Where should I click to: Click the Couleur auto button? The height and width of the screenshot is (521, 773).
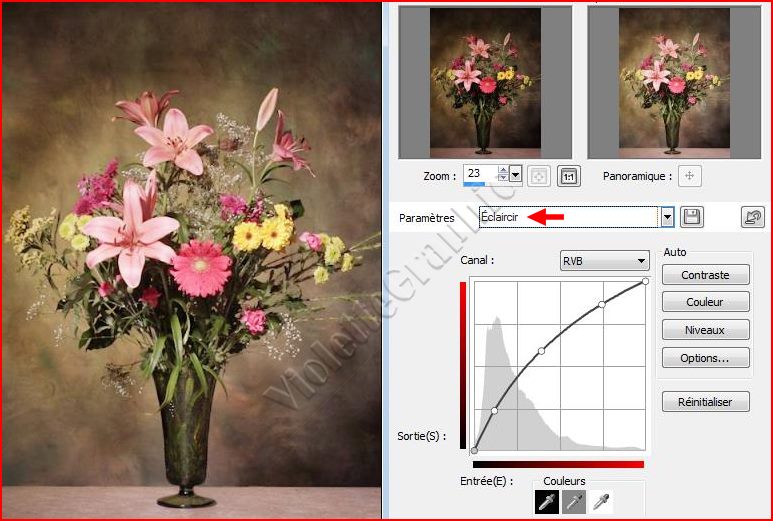[x=705, y=302]
